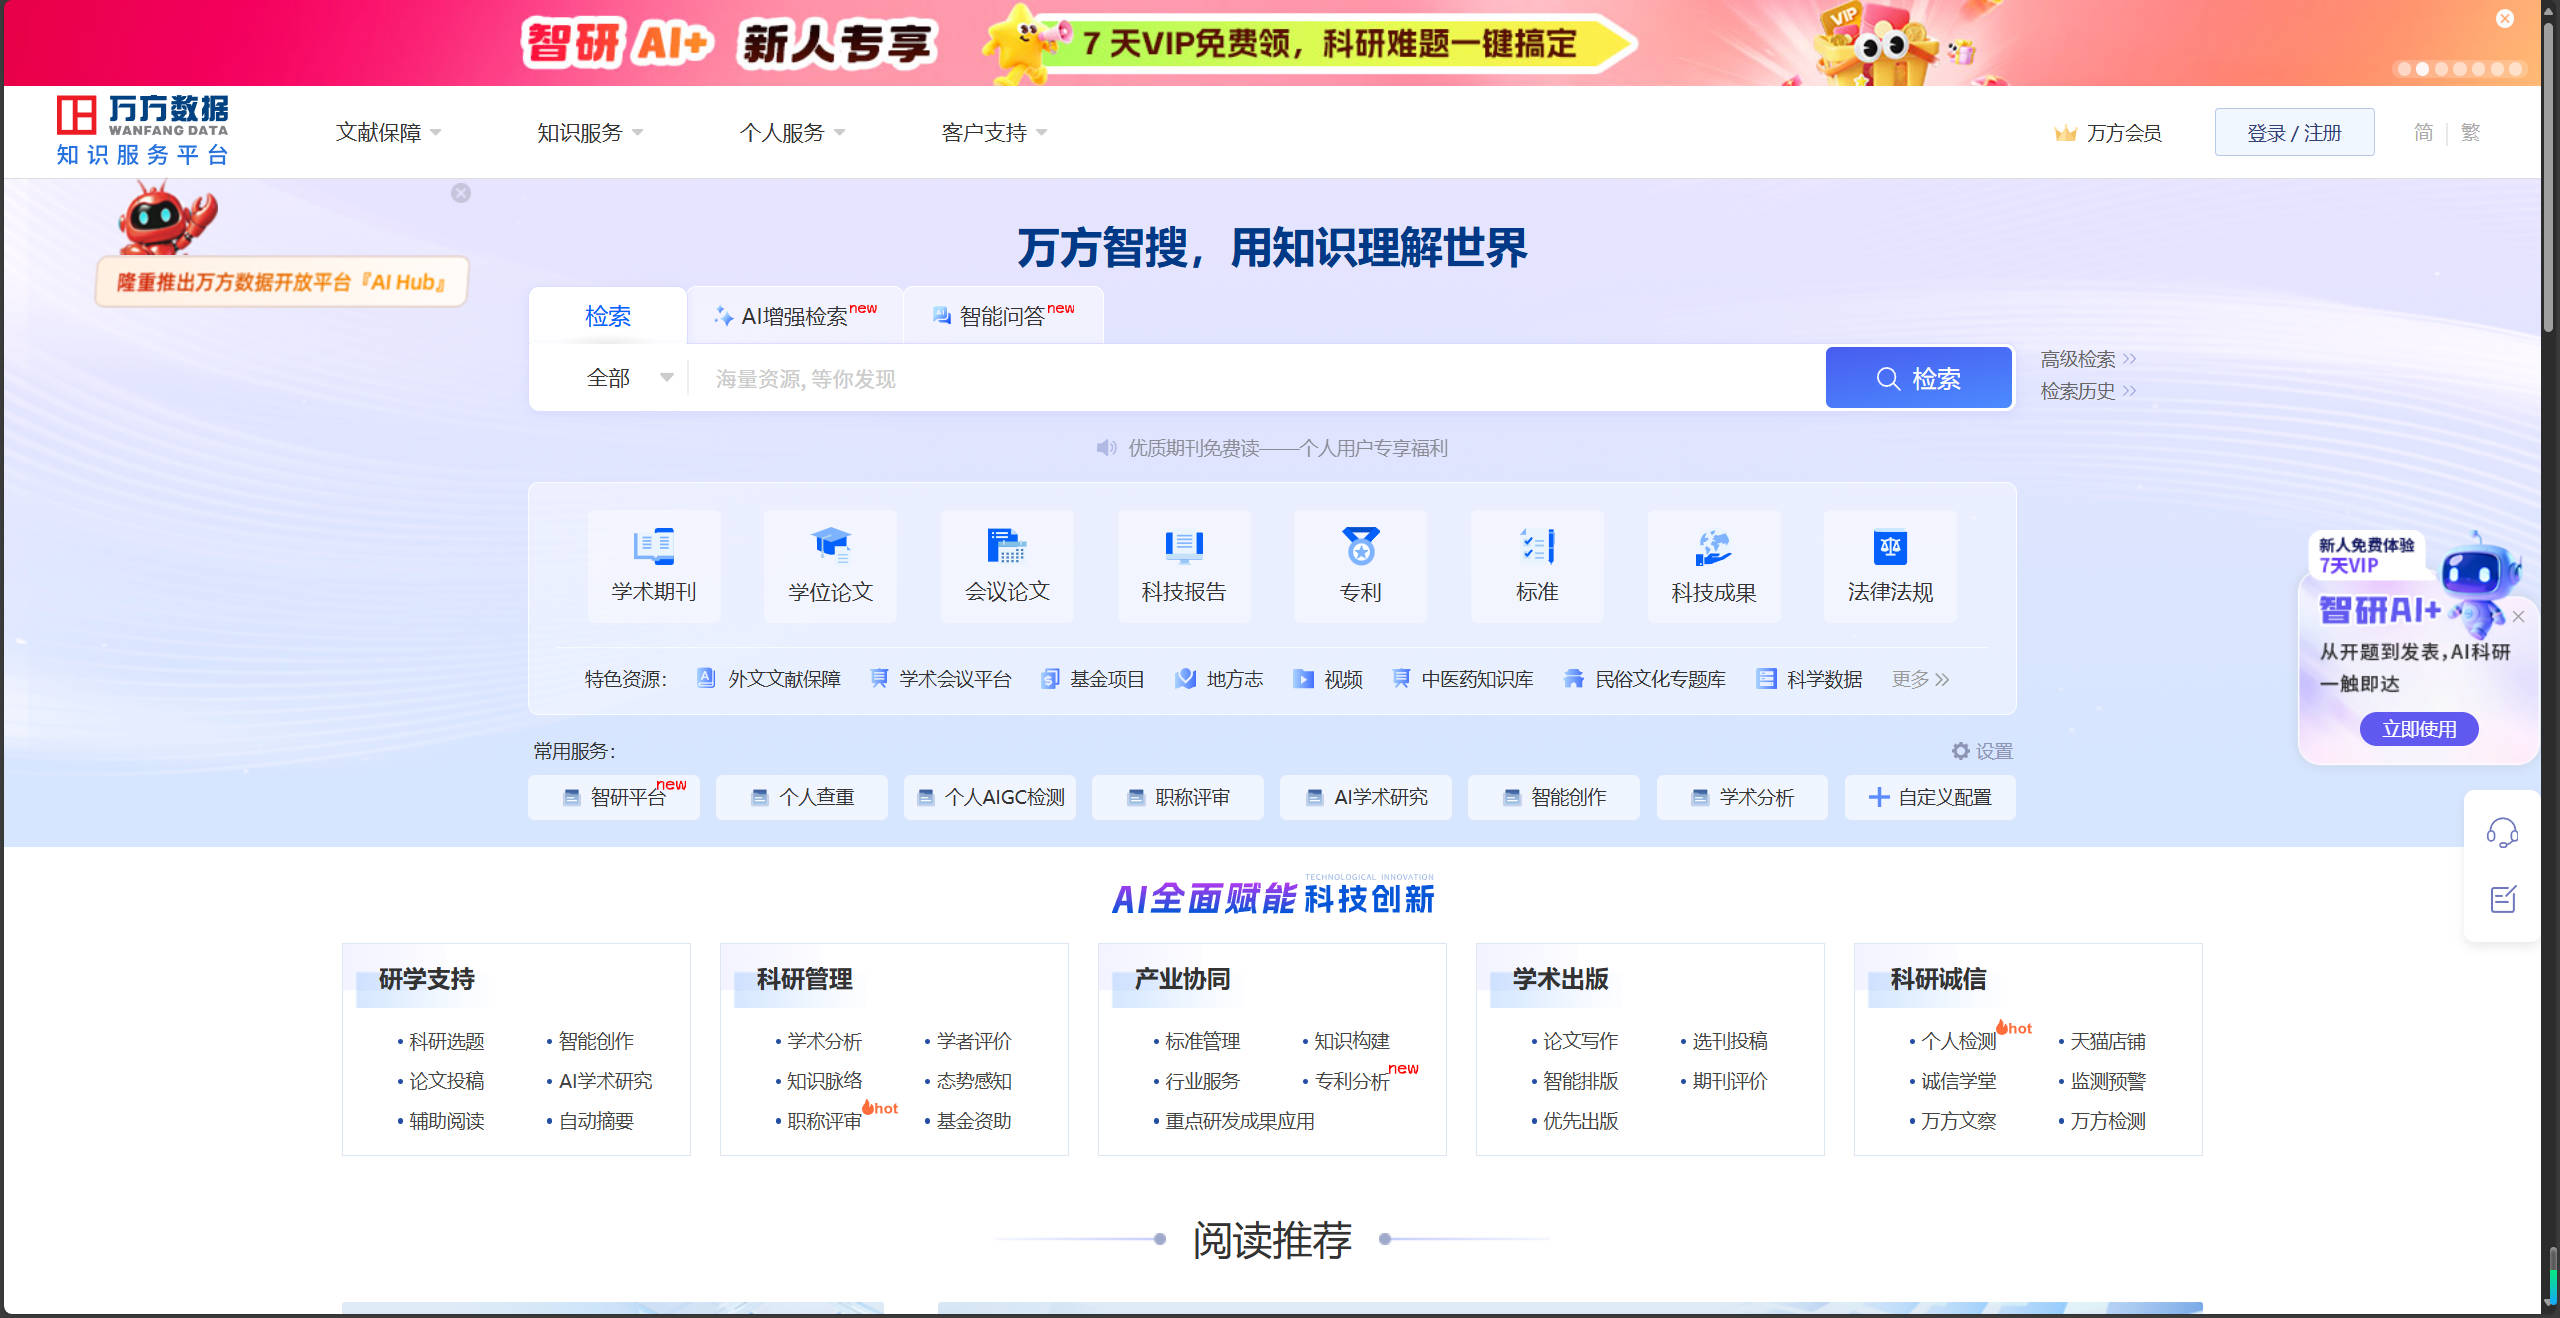Expand the 知识服务 menu
The width and height of the screenshot is (2560, 1318).
pyautogui.click(x=589, y=132)
